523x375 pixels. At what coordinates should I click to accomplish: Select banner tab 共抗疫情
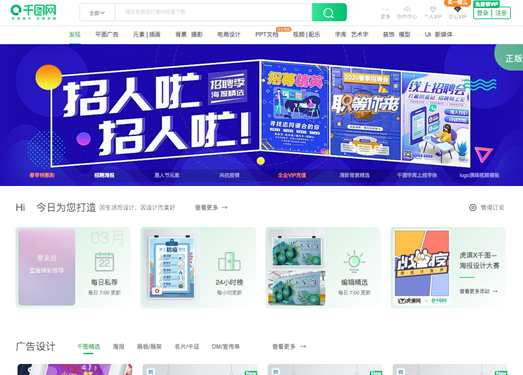point(229,175)
